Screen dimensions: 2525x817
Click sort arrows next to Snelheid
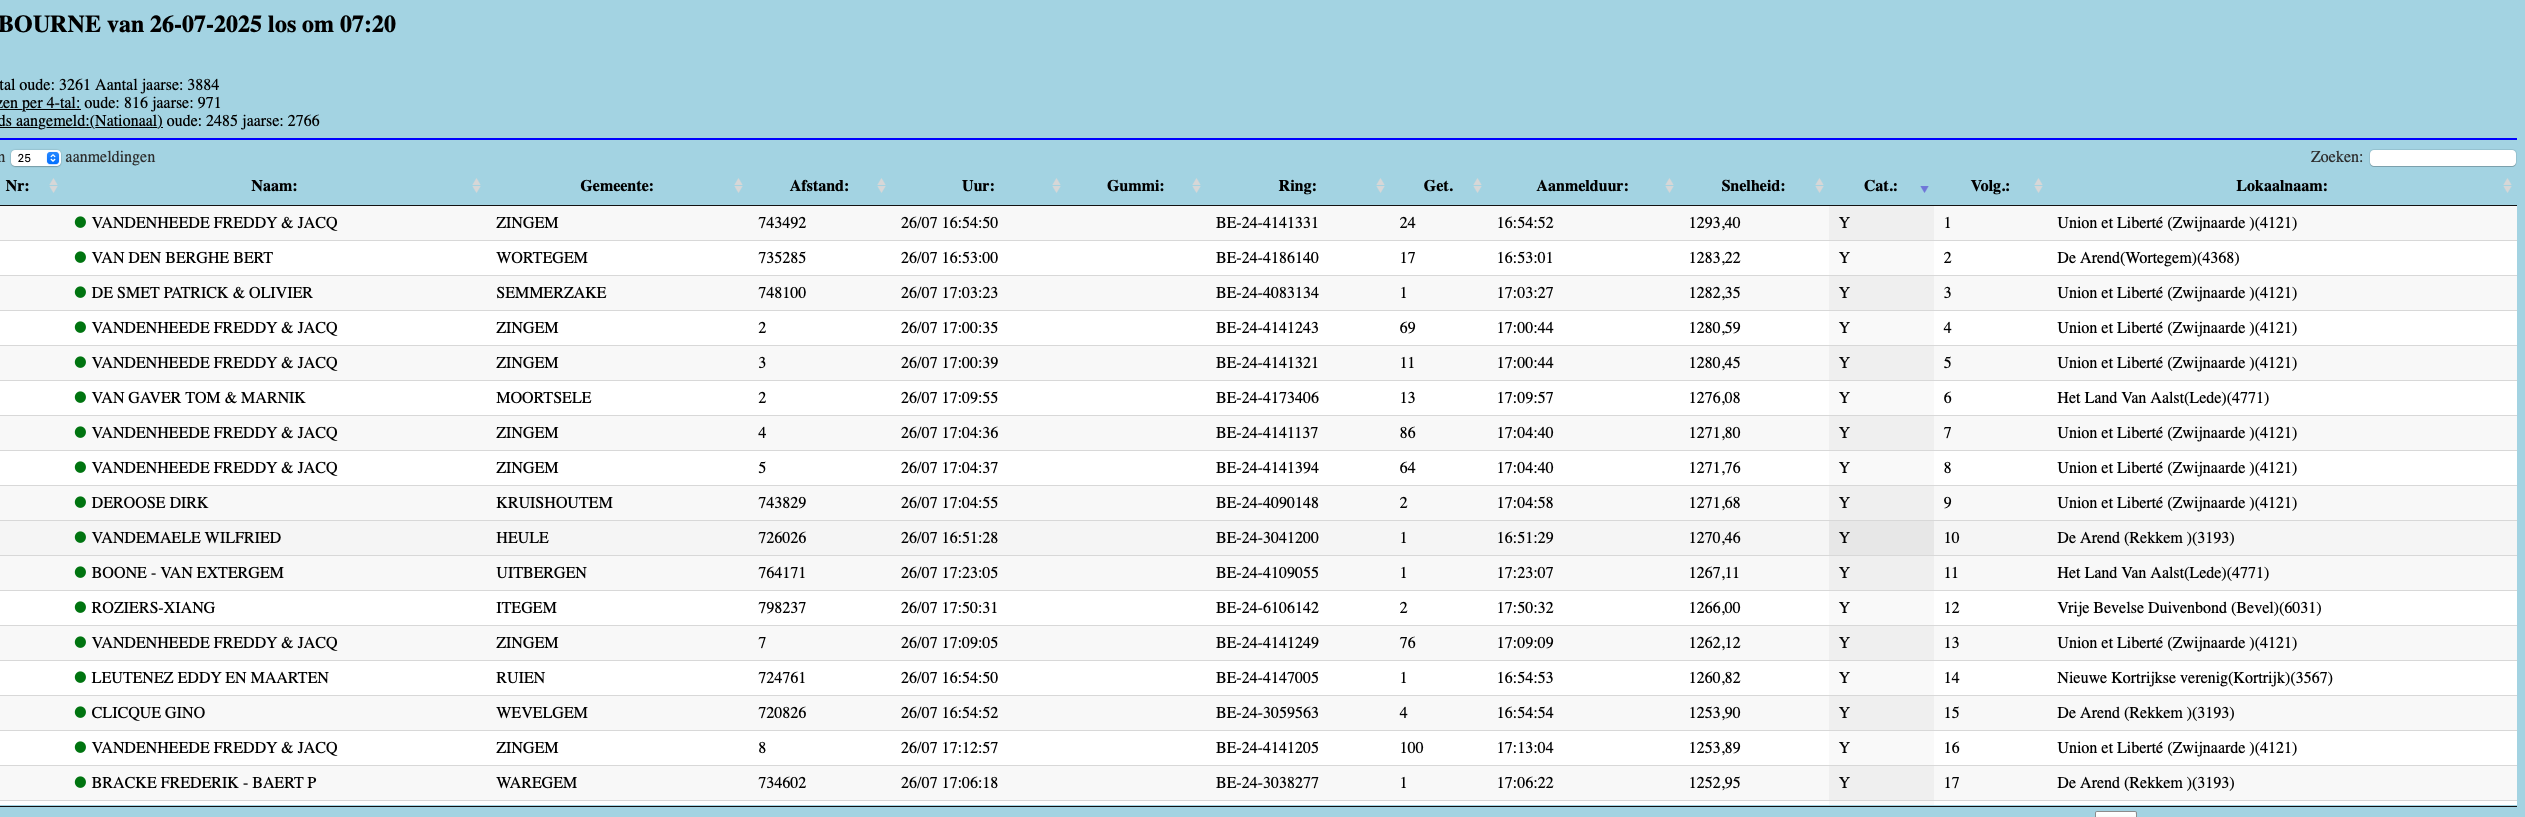[1819, 186]
